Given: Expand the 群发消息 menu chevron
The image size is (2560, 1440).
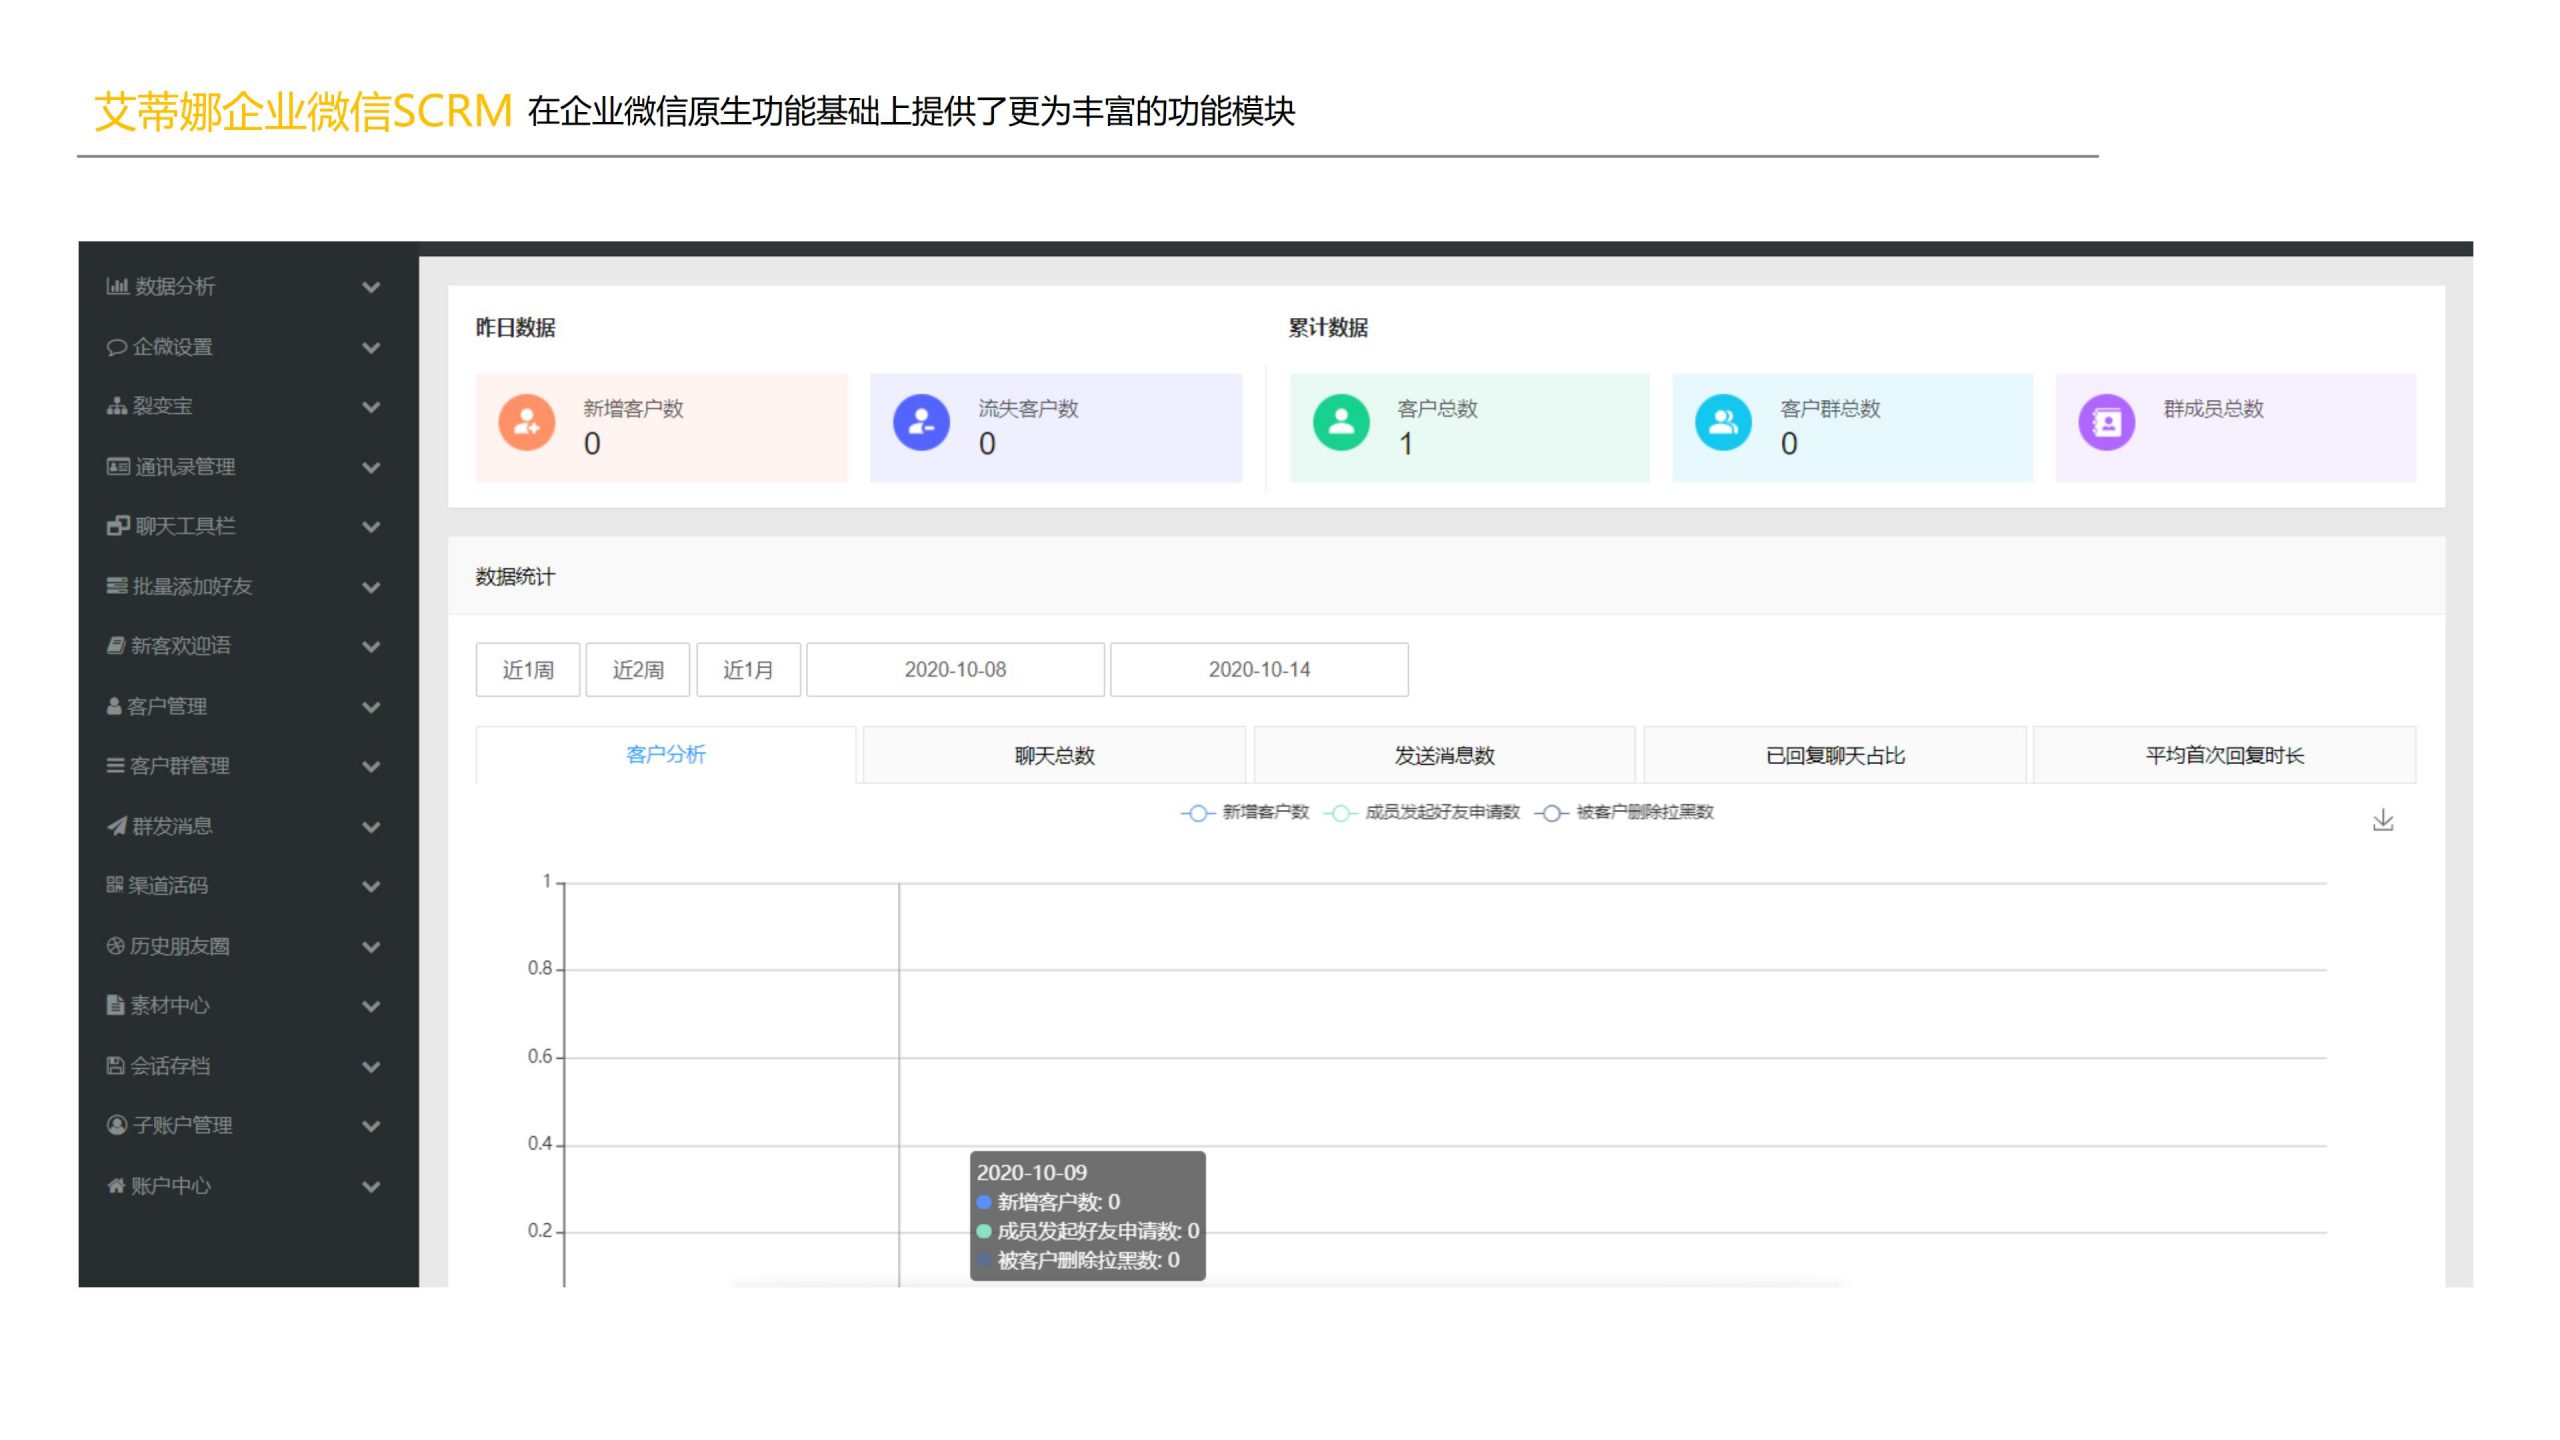Looking at the screenshot, I should pyautogui.click(x=371, y=827).
